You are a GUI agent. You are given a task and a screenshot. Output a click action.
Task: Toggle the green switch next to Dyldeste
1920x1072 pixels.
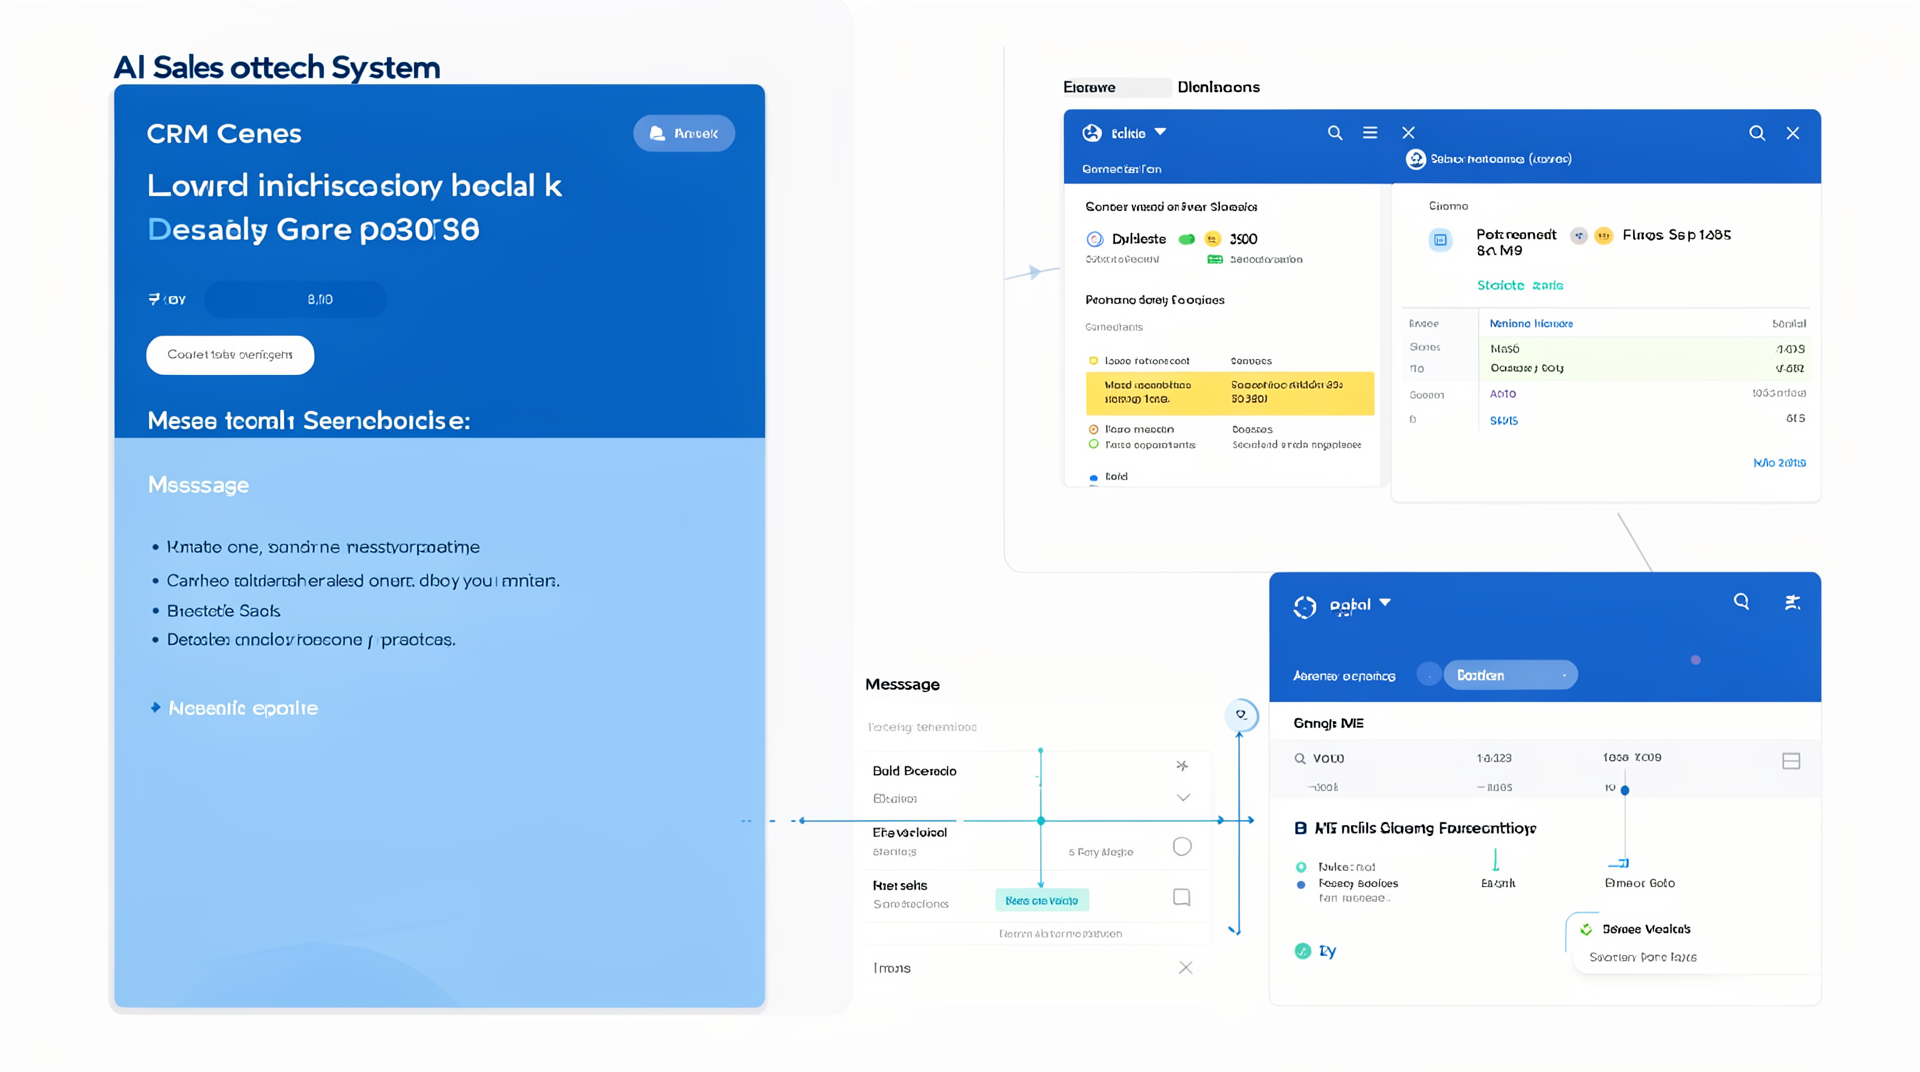pyautogui.click(x=1187, y=239)
